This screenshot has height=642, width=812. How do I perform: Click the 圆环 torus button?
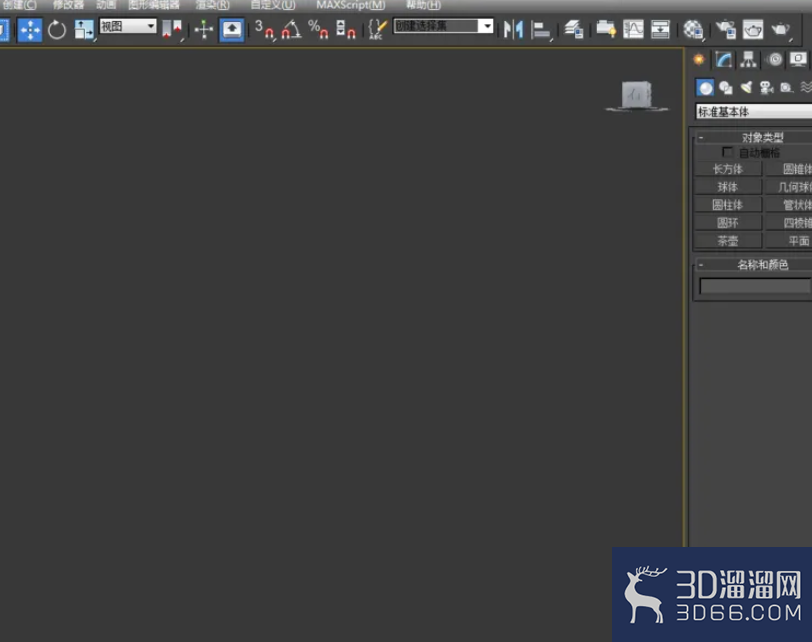pyautogui.click(x=728, y=223)
